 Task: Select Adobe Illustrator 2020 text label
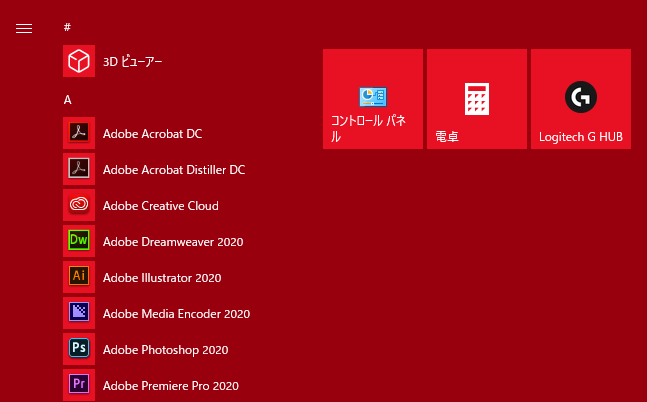click(162, 278)
